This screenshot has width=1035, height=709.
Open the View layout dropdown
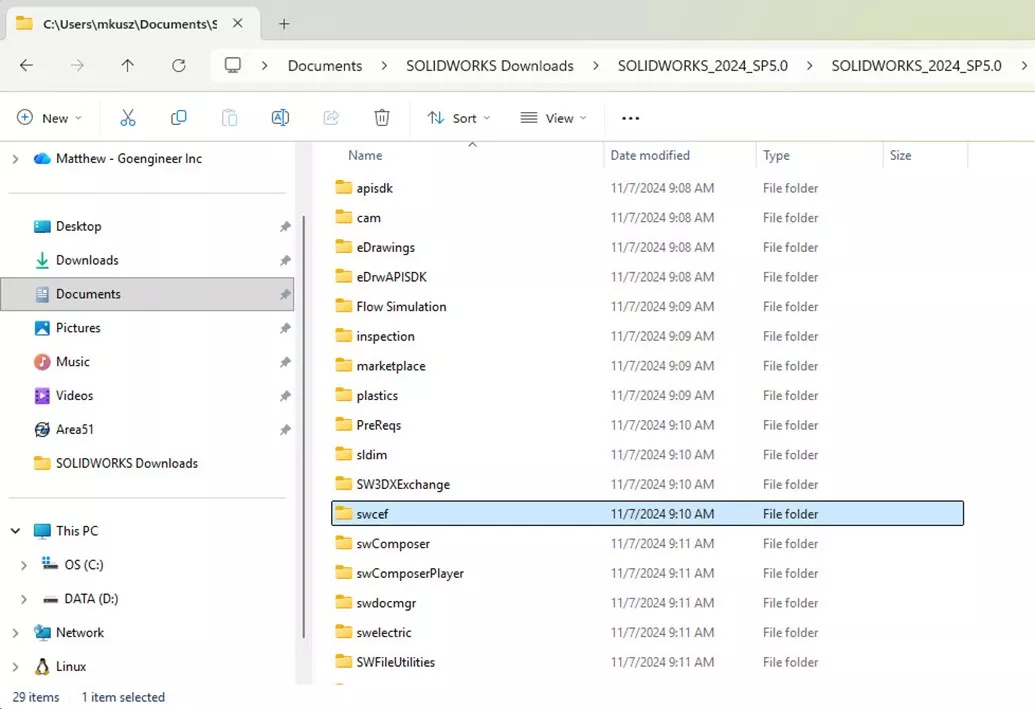553,118
